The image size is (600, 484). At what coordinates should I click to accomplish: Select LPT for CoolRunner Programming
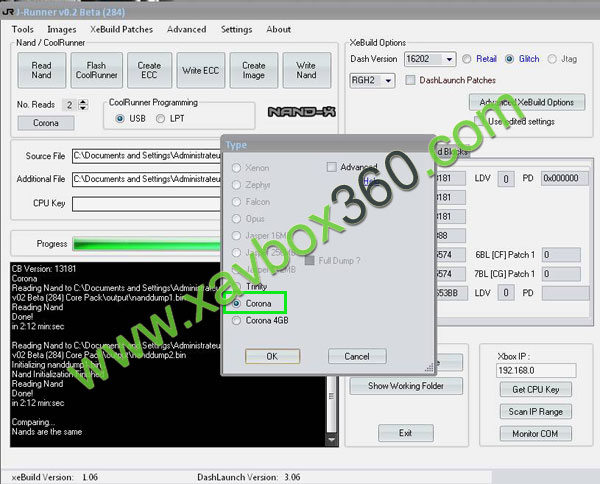click(170, 119)
